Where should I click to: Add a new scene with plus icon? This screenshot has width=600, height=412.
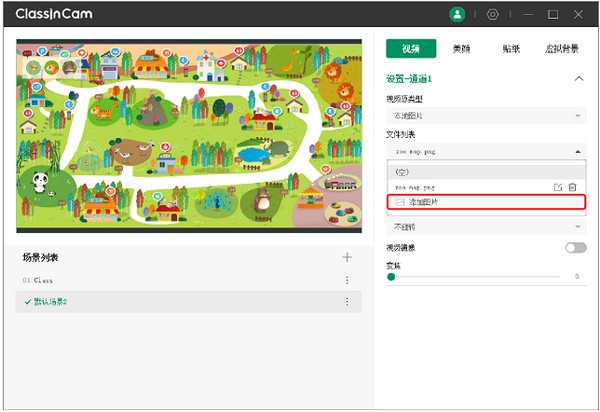click(x=347, y=257)
